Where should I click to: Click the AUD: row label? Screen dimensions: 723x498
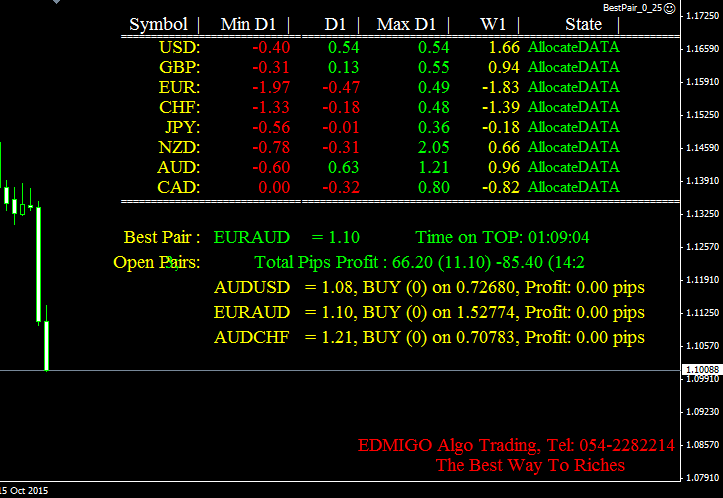[x=178, y=167]
